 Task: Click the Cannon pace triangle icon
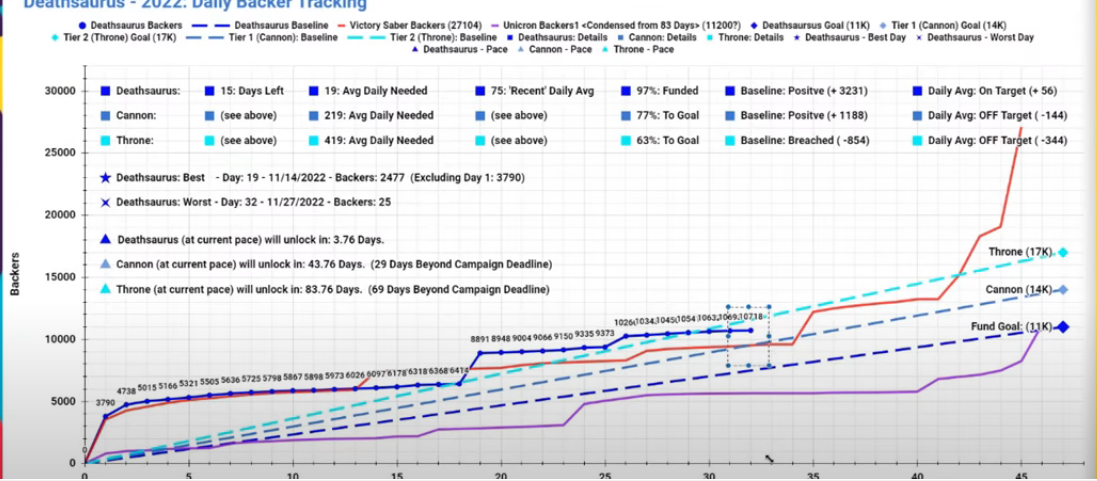(x=105, y=265)
